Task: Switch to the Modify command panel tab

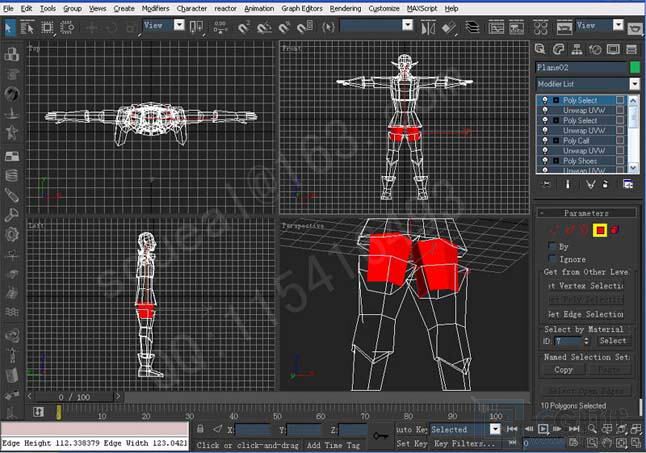Action: click(558, 49)
